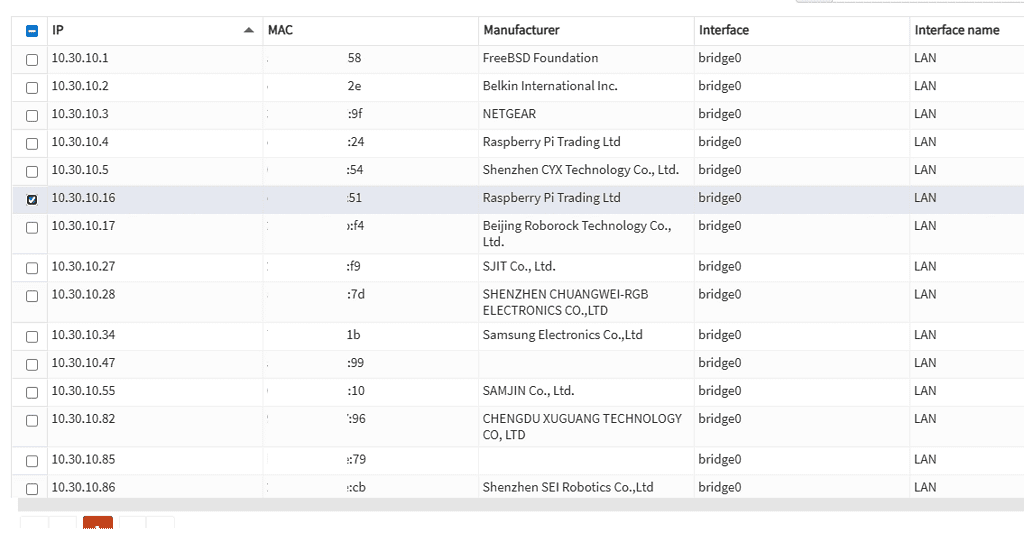Select the FreeBSD Foundation manufacturer cell
Image resolution: width=1024 pixels, height=533 pixels.
pyautogui.click(x=540, y=58)
